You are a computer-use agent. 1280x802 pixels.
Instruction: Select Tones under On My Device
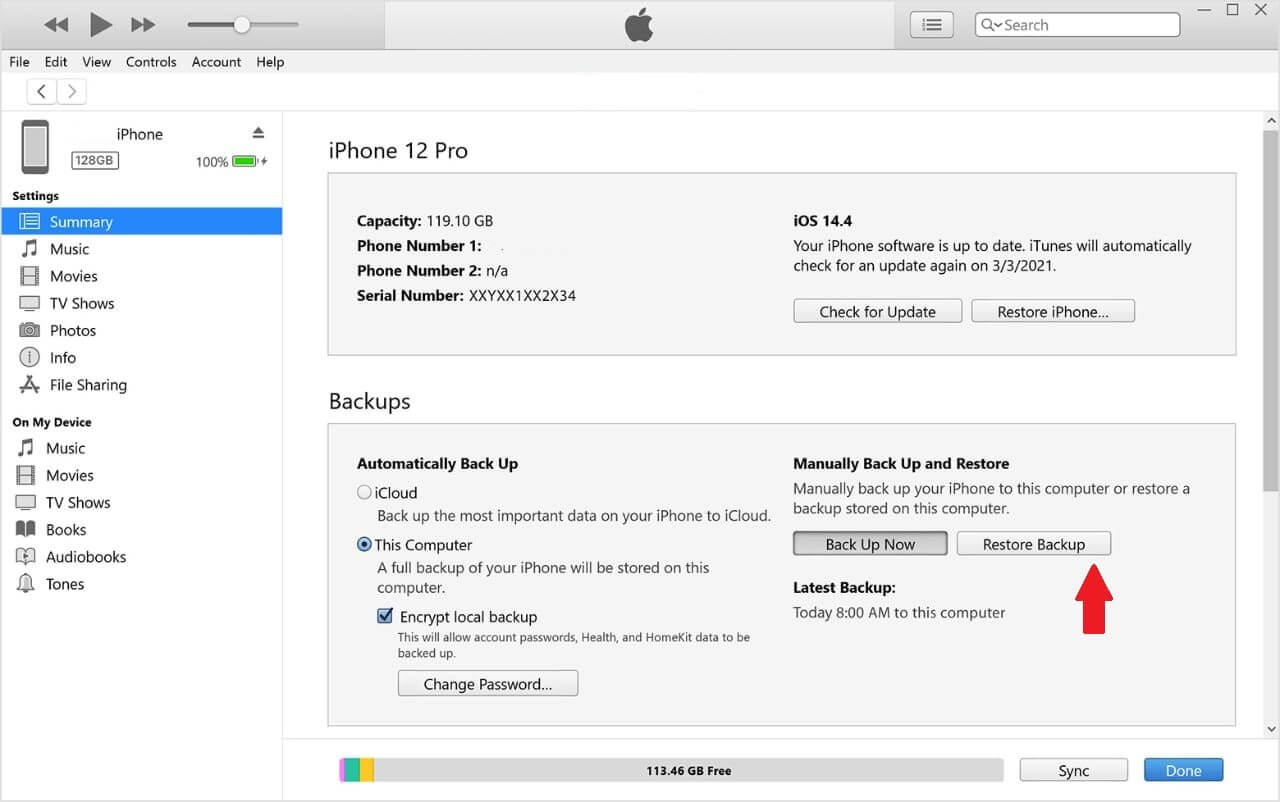click(x=64, y=584)
